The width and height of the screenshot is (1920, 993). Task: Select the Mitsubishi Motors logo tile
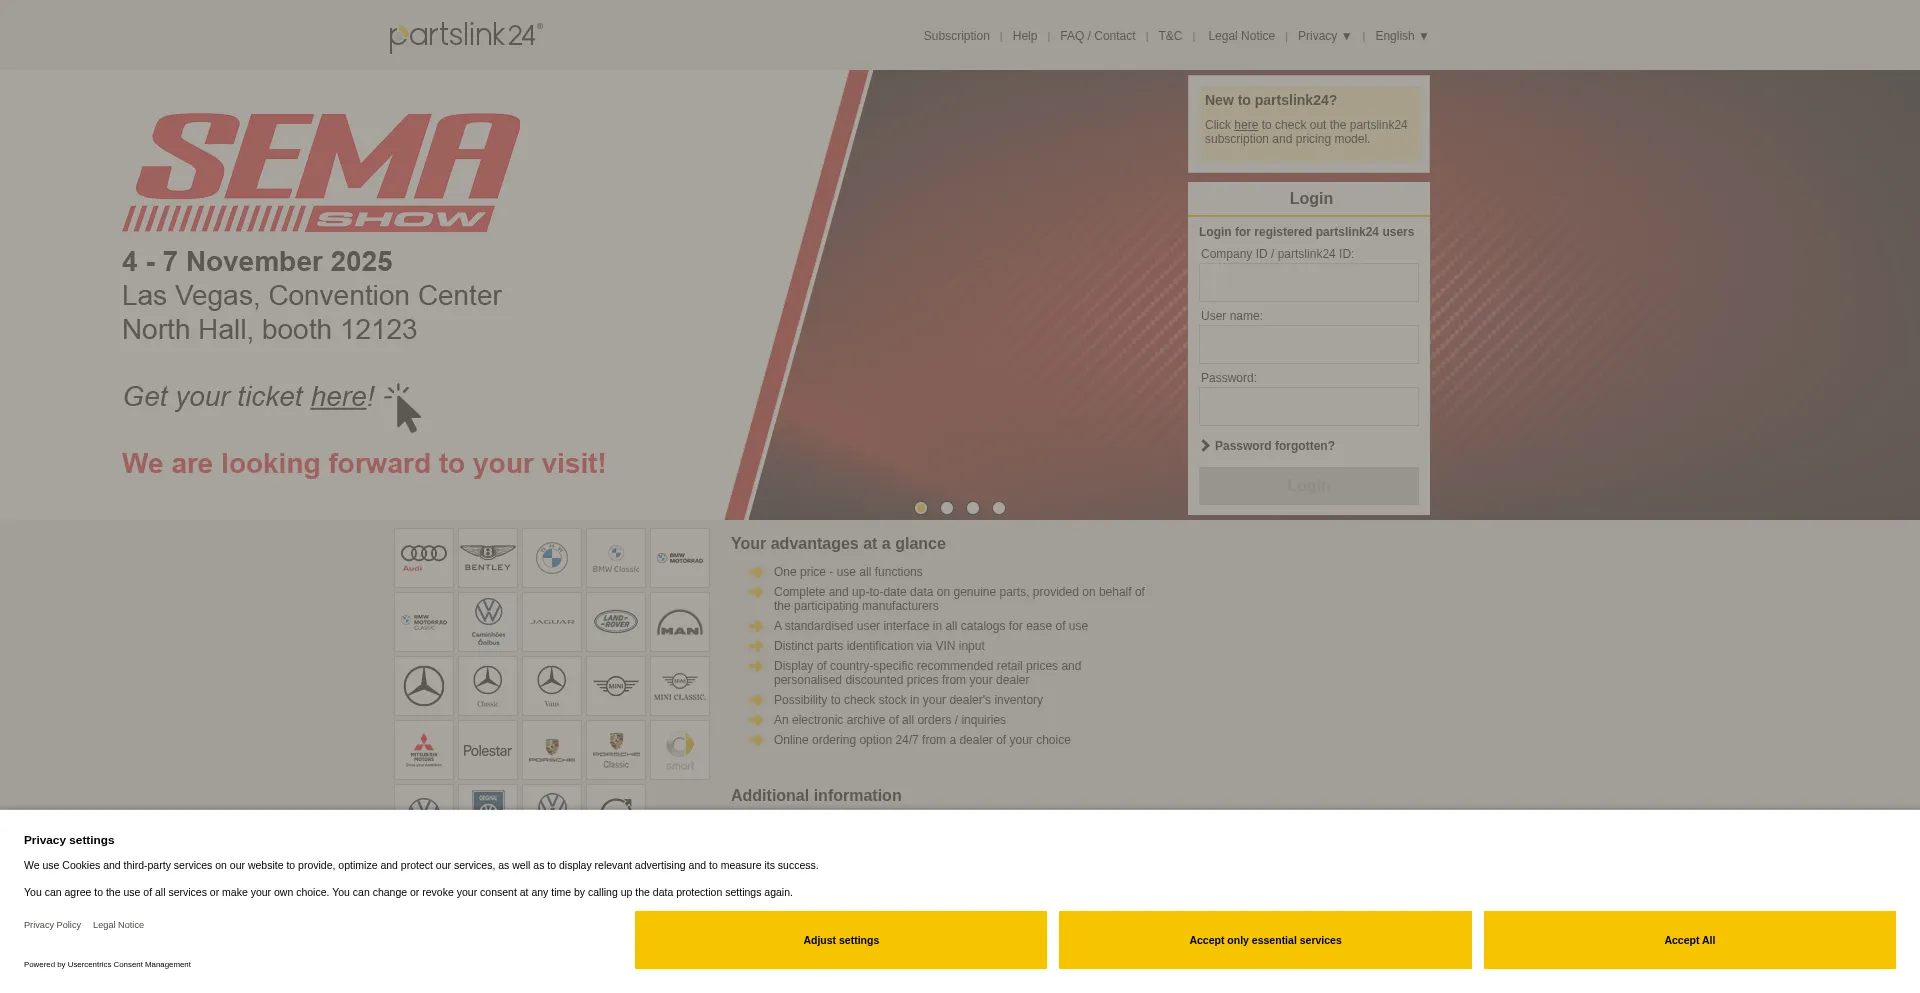pos(424,750)
